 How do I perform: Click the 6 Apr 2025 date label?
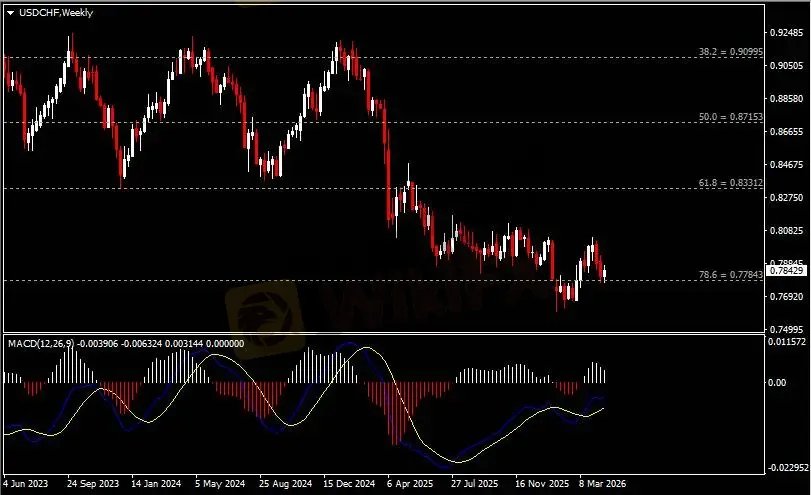(x=411, y=483)
